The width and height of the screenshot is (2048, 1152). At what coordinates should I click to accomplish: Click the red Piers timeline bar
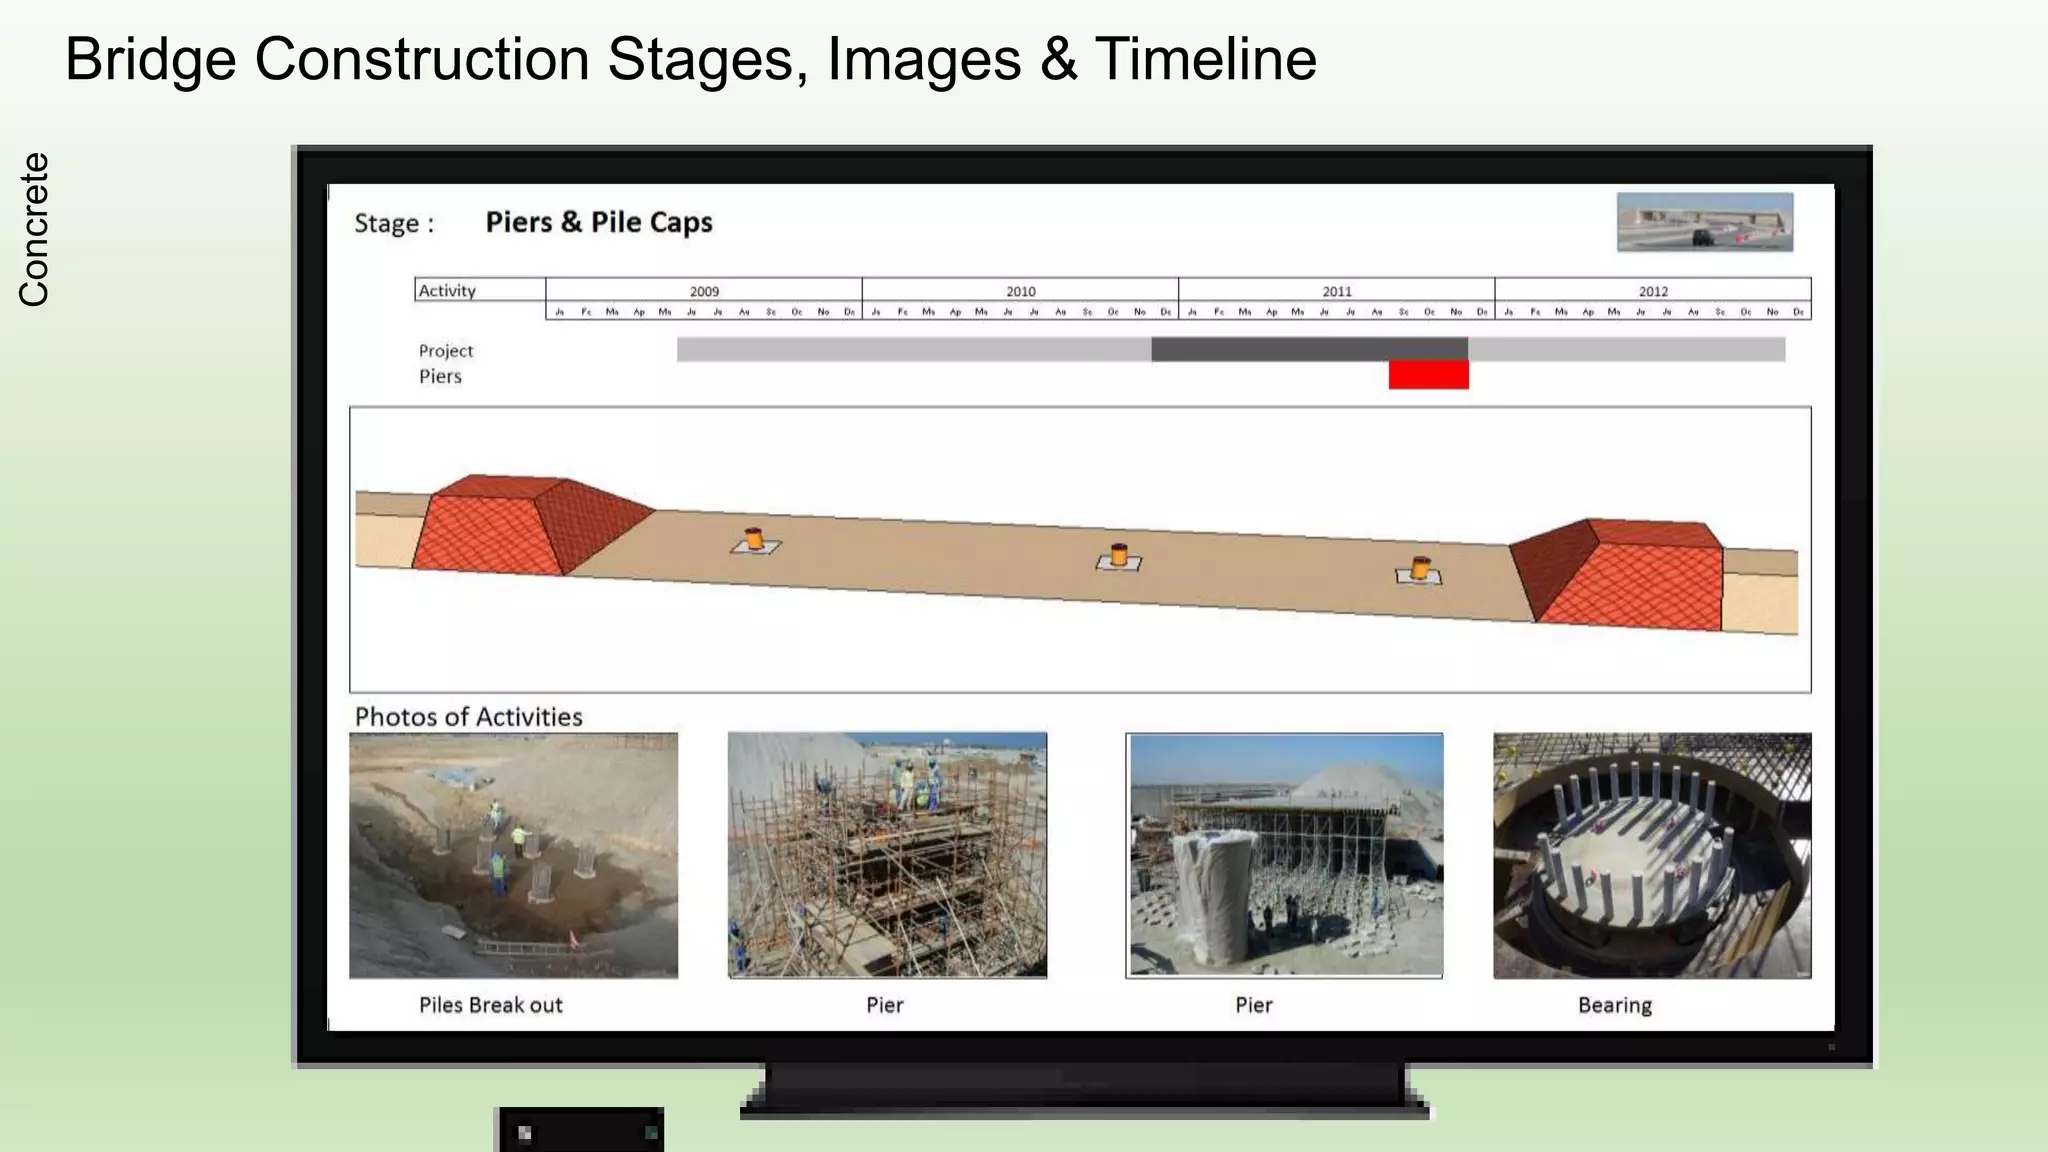pos(1428,375)
